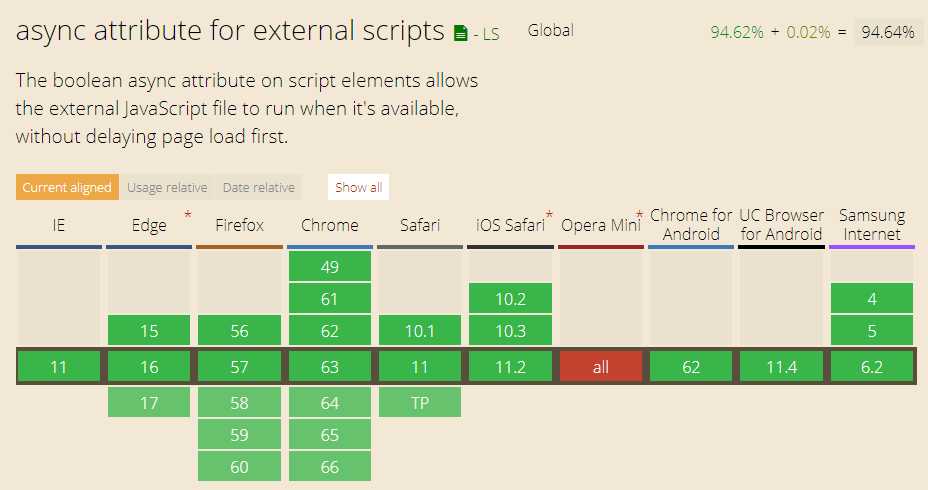Click the Edge 17 version cell
The width and height of the screenshot is (928, 490).
[149, 402]
